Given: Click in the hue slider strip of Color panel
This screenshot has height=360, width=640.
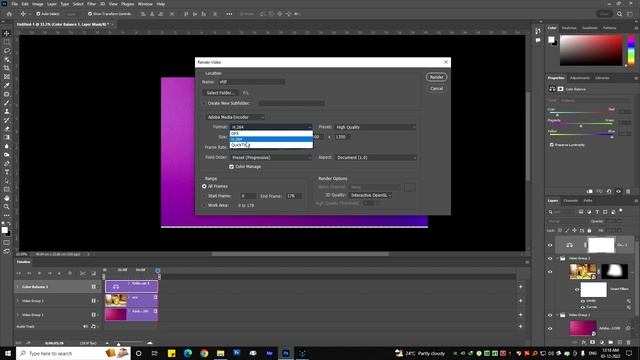Looking at the screenshot, I should click(631, 50).
